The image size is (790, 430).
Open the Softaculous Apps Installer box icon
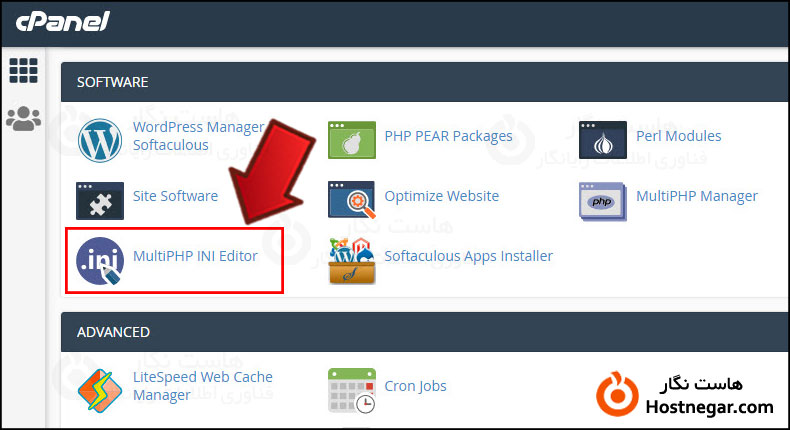point(351,260)
